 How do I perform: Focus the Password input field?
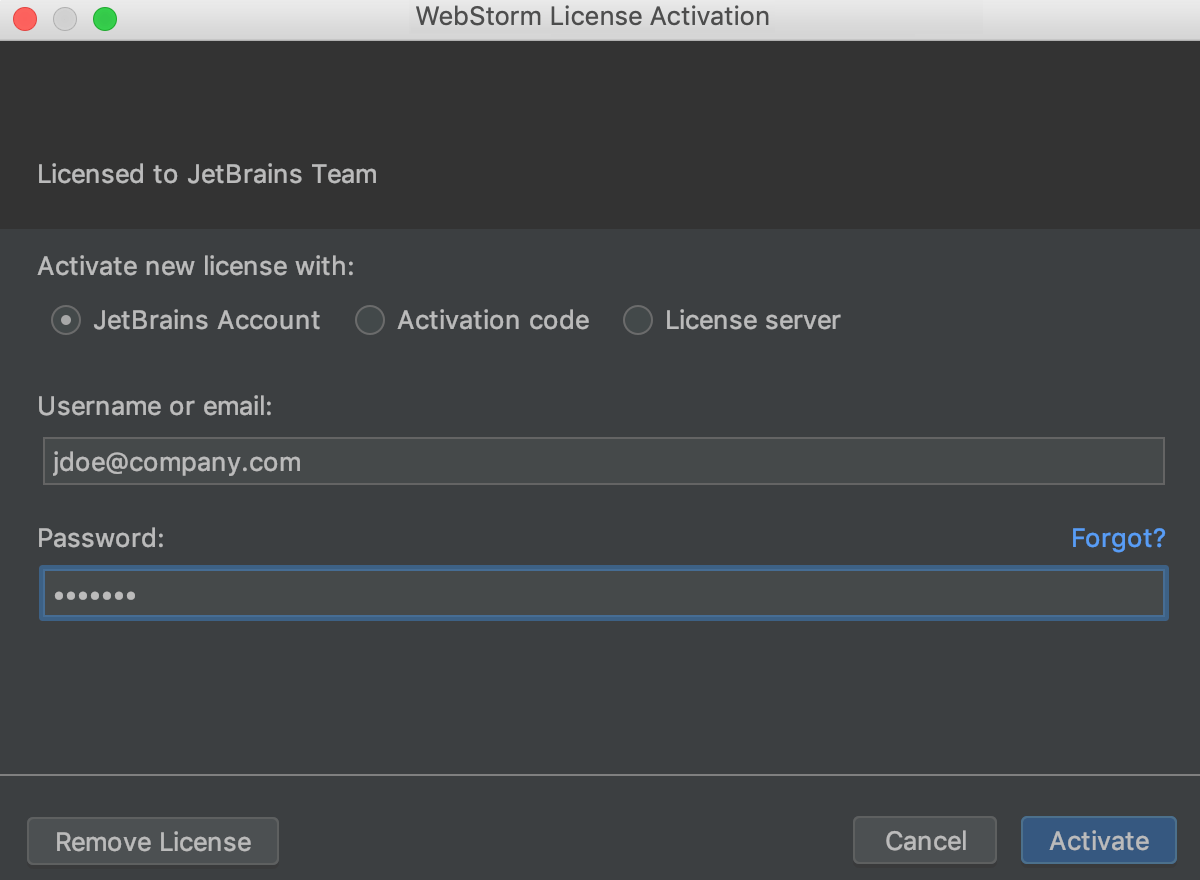(x=604, y=594)
